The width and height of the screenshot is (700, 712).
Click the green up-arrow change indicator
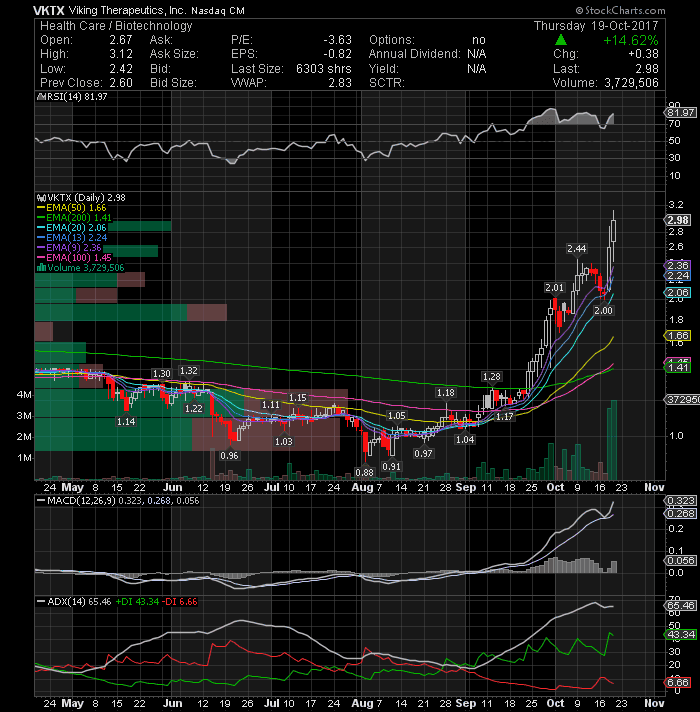(x=561, y=40)
